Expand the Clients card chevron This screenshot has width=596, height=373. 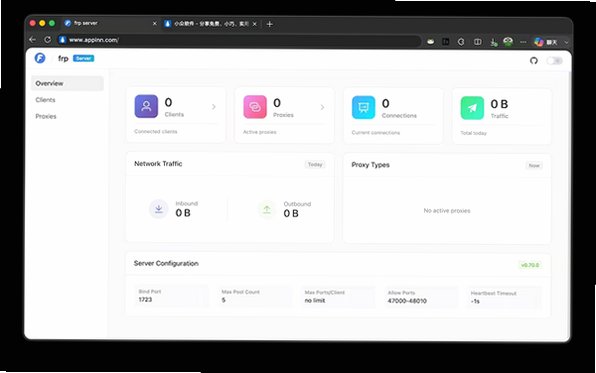coord(214,107)
